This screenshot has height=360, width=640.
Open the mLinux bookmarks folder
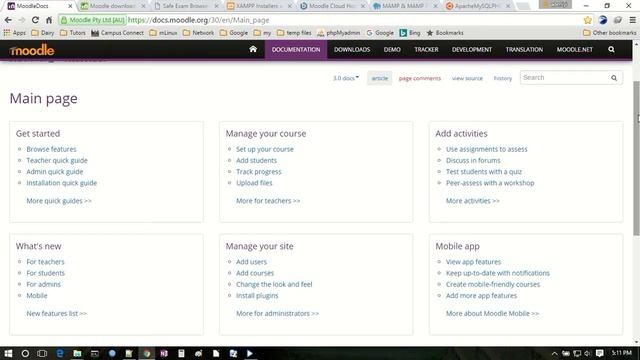click(163, 33)
